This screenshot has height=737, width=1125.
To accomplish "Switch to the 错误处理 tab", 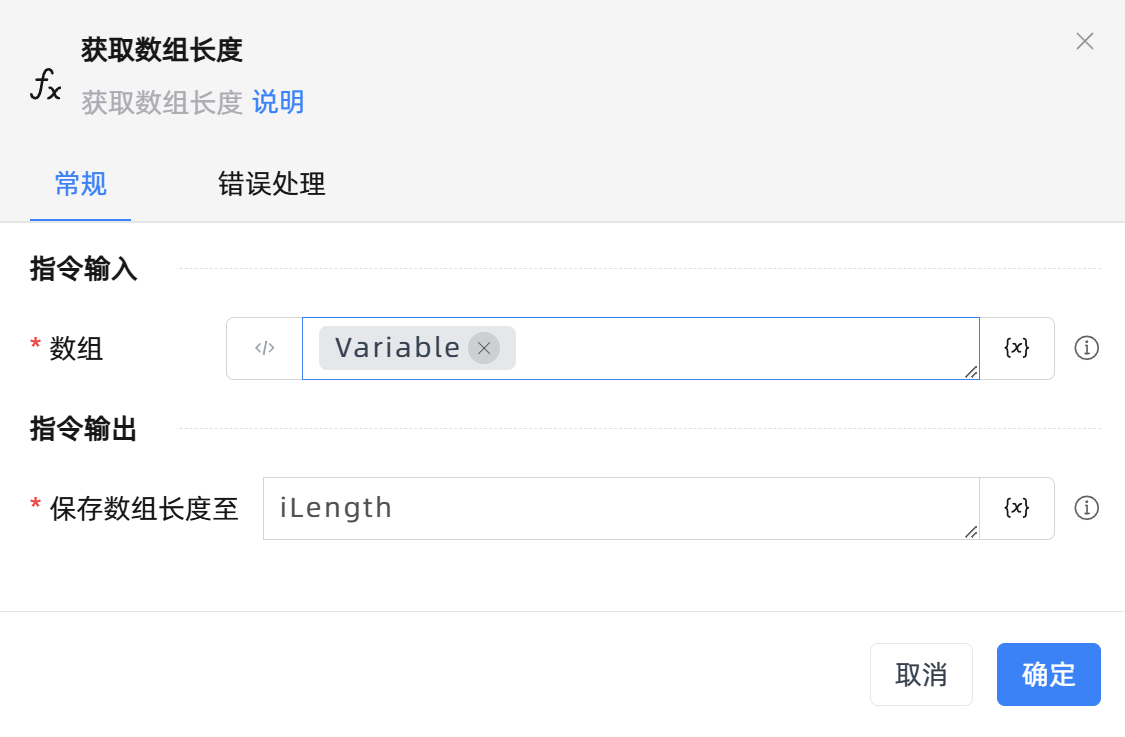I will 272,184.
